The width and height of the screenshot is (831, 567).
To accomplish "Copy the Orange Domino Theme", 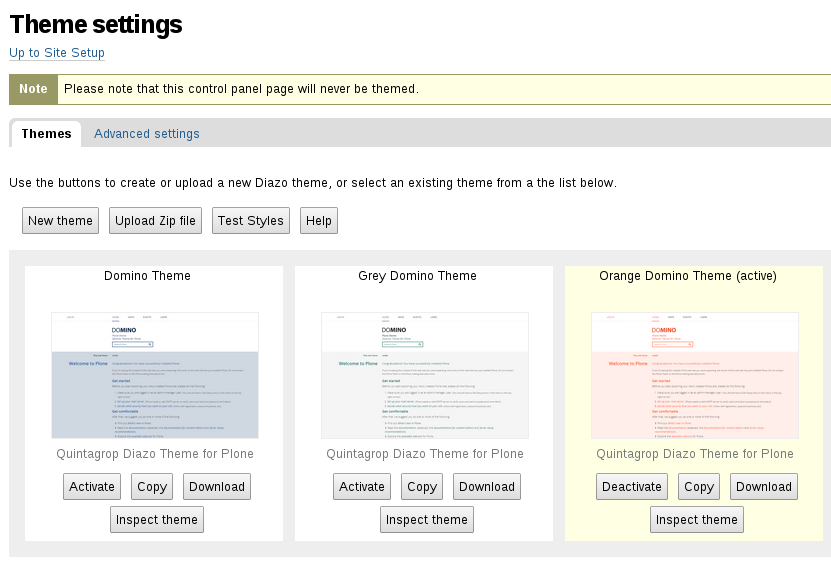I will [699, 487].
